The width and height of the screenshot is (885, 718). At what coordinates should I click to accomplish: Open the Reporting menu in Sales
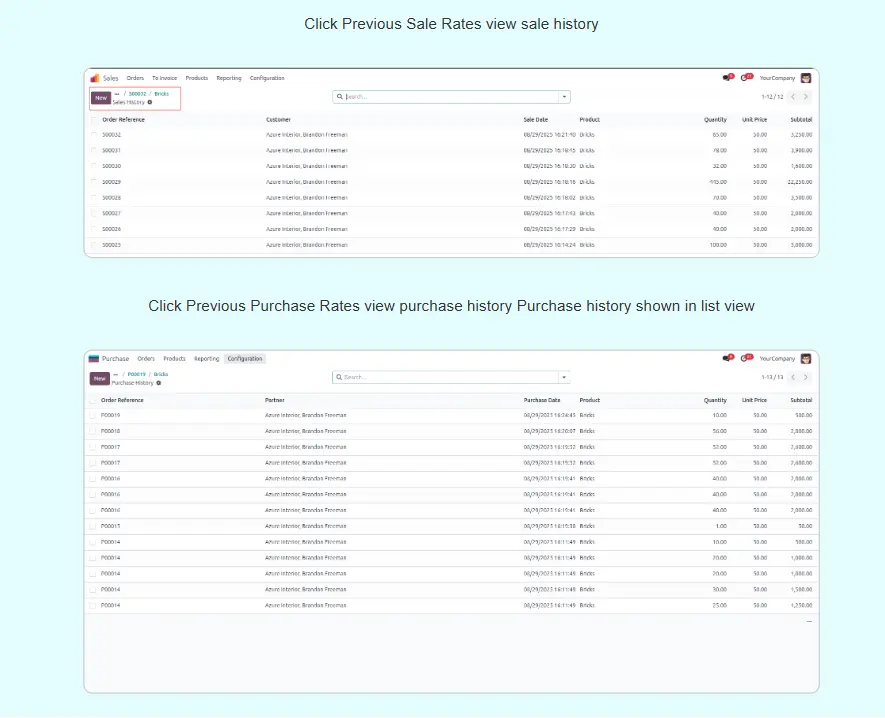(229, 78)
